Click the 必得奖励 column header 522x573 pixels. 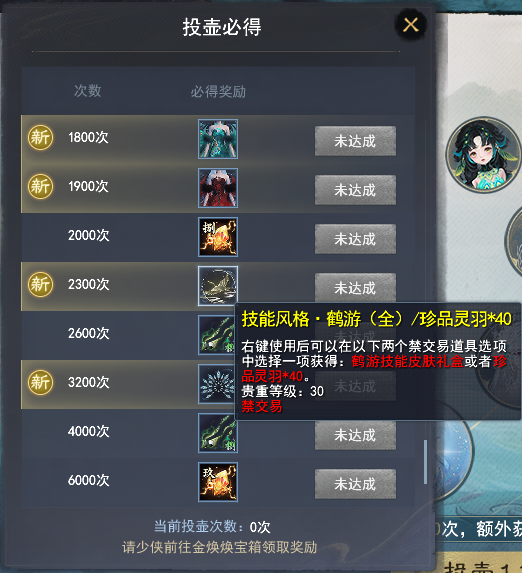click(218, 91)
